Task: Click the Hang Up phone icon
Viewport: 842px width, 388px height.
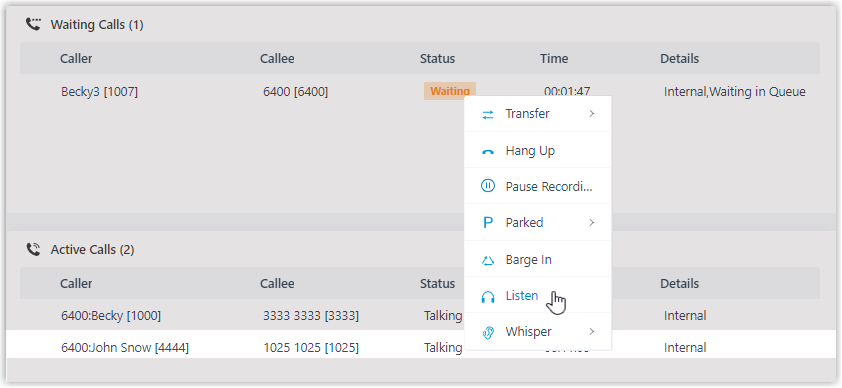Action: 488,152
